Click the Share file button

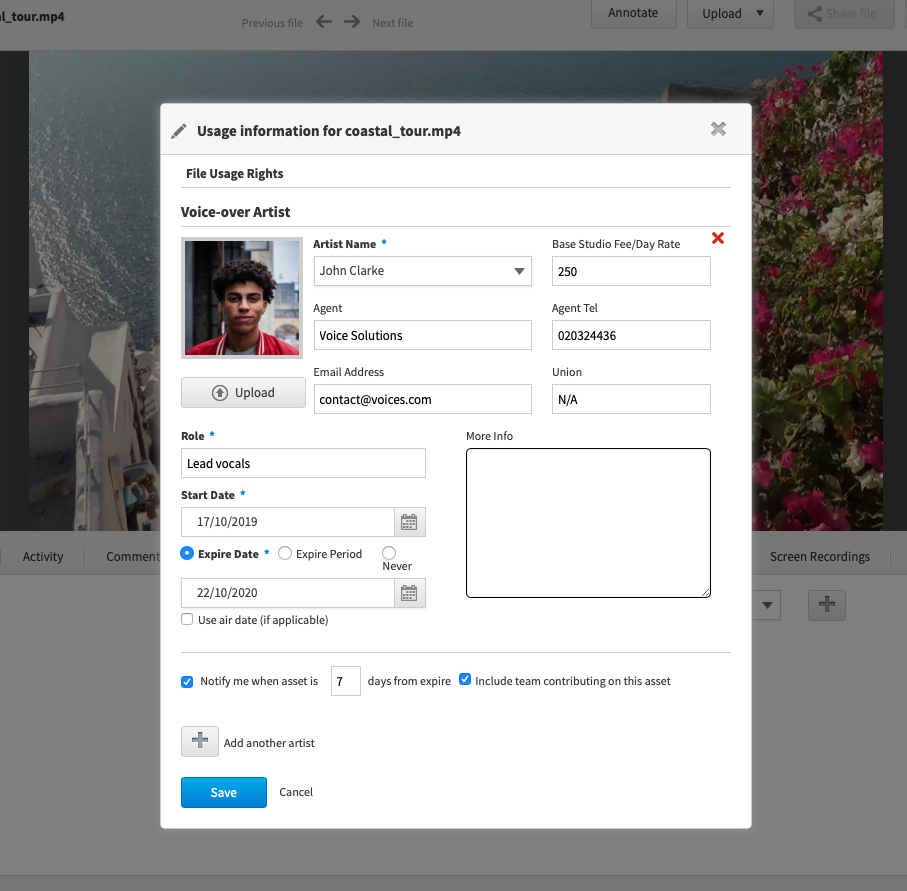coord(844,13)
